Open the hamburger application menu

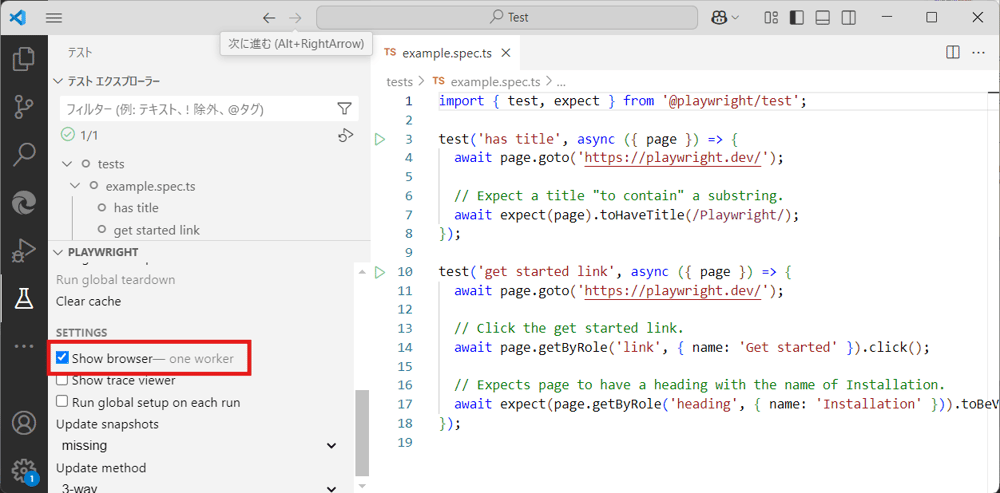(54, 18)
